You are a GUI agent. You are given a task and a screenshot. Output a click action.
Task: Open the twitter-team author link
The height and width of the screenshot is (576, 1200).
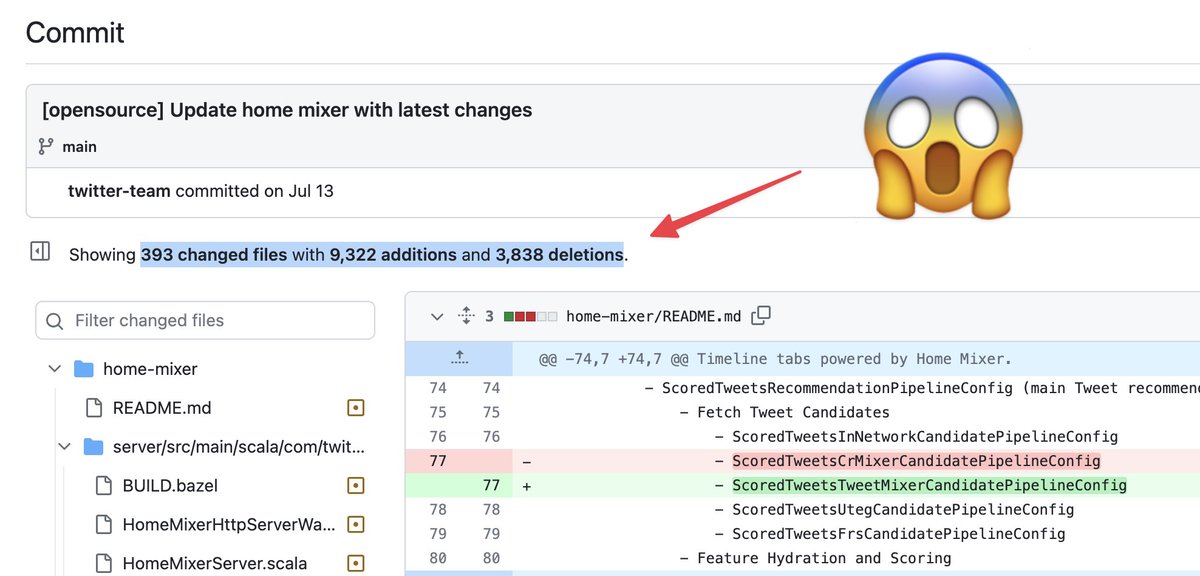pos(119,190)
